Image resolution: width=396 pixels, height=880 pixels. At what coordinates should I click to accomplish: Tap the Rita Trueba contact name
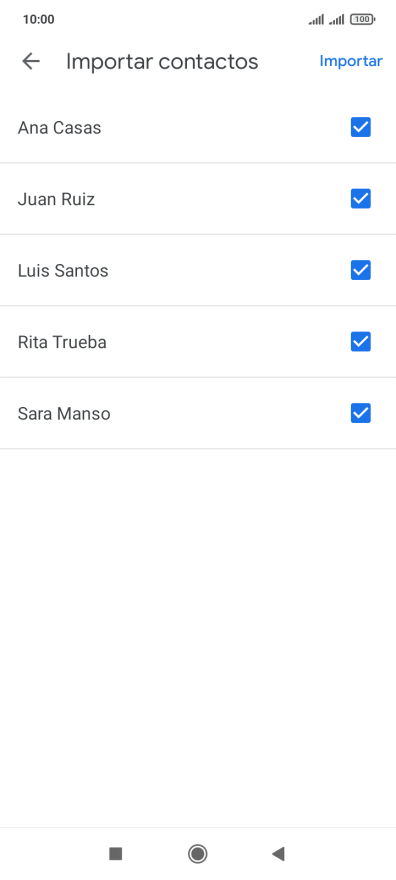point(62,342)
